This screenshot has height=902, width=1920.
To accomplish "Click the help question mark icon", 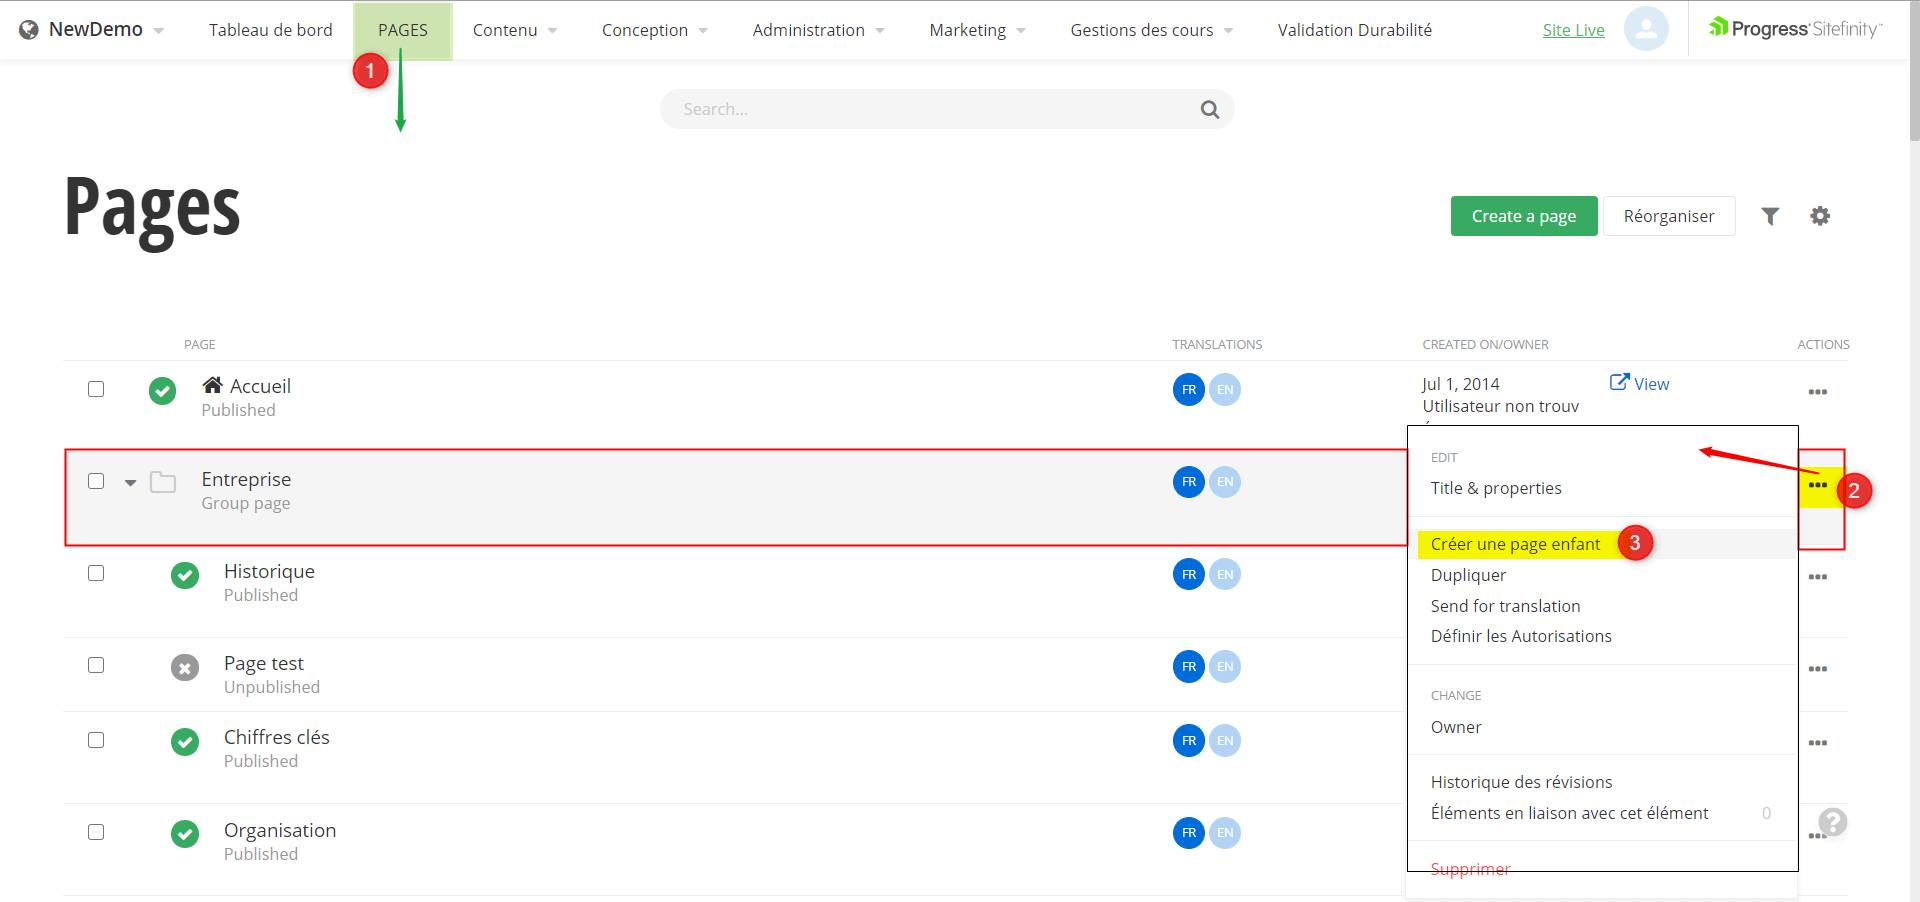I will 1832,822.
